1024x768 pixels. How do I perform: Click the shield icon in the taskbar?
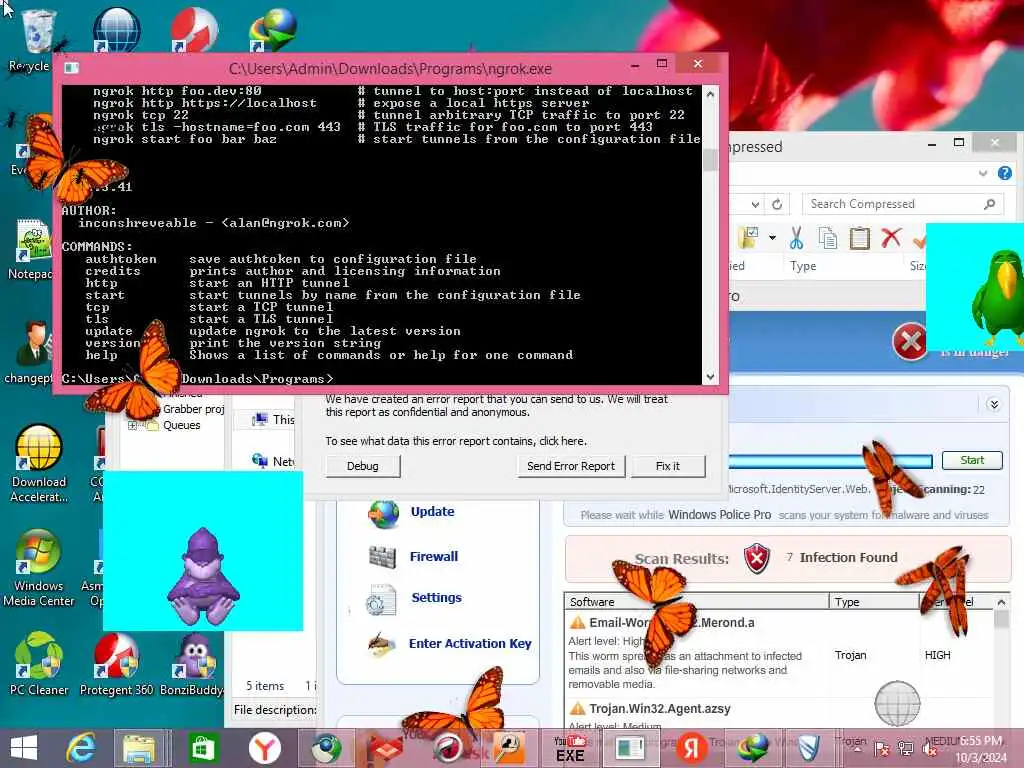coord(809,748)
